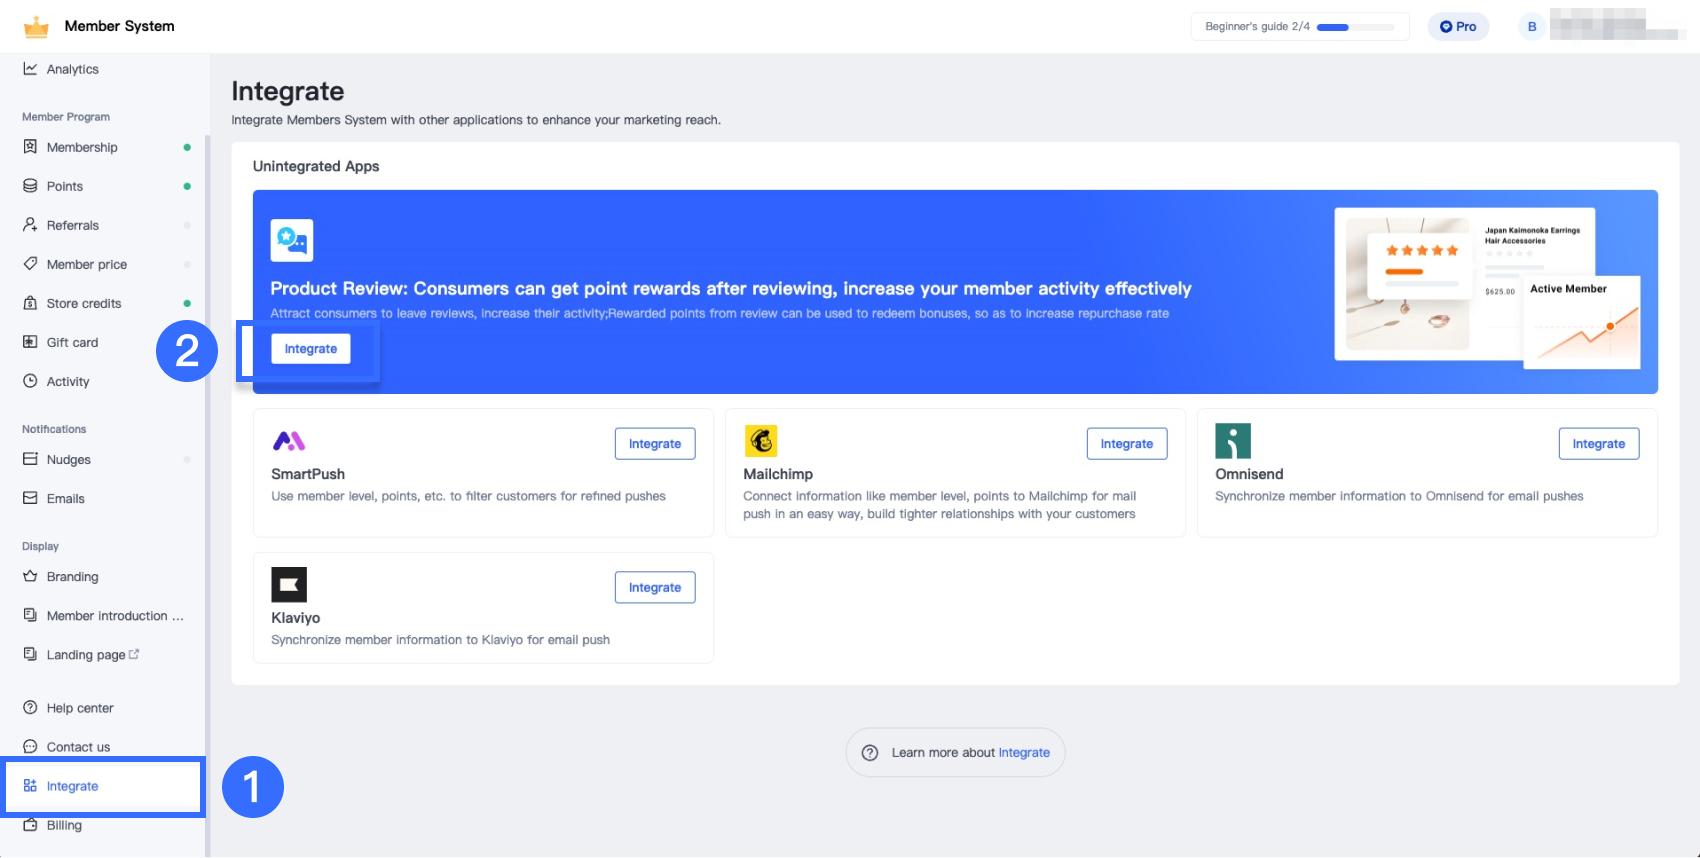
Task: Click Beginner's guide progress bar
Action: [1355, 27]
